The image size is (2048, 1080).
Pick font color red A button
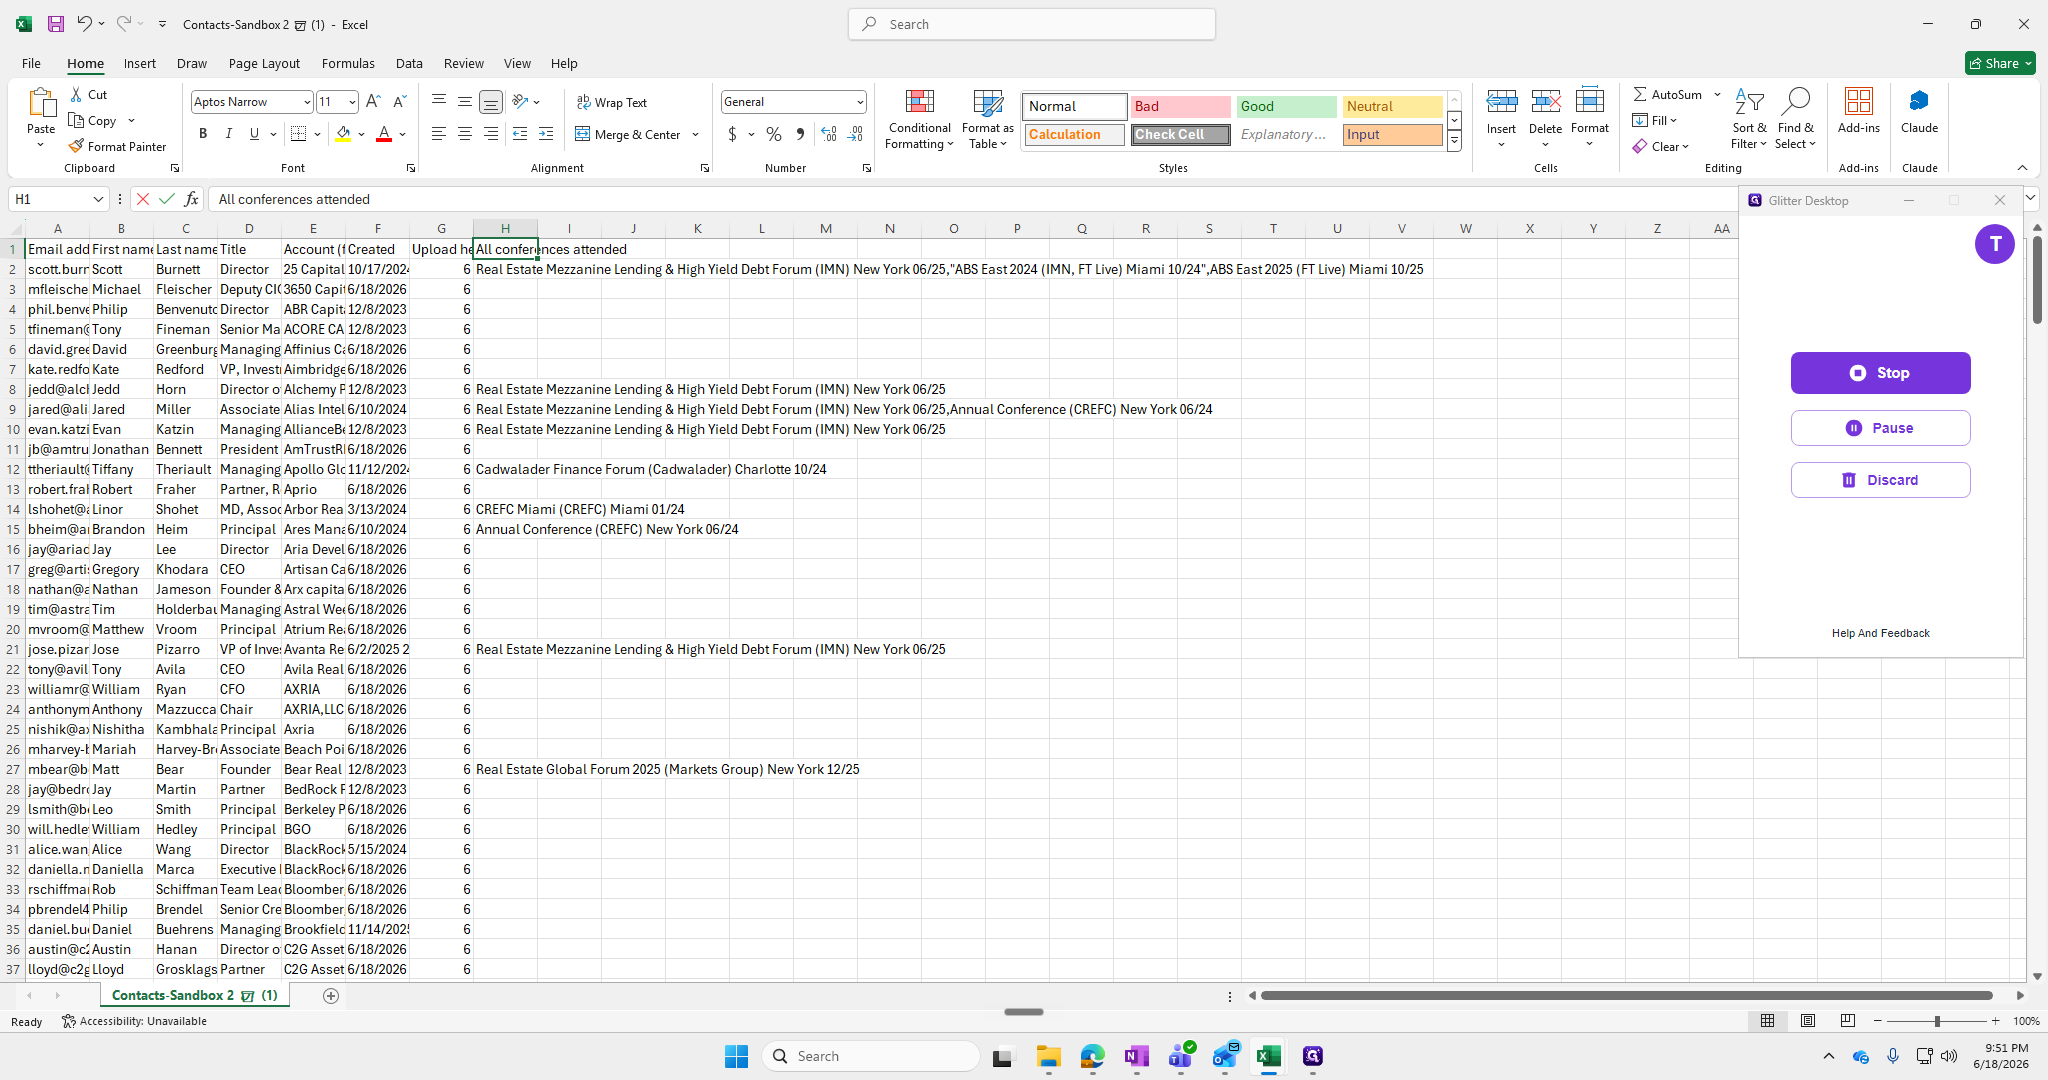(383, 134)
